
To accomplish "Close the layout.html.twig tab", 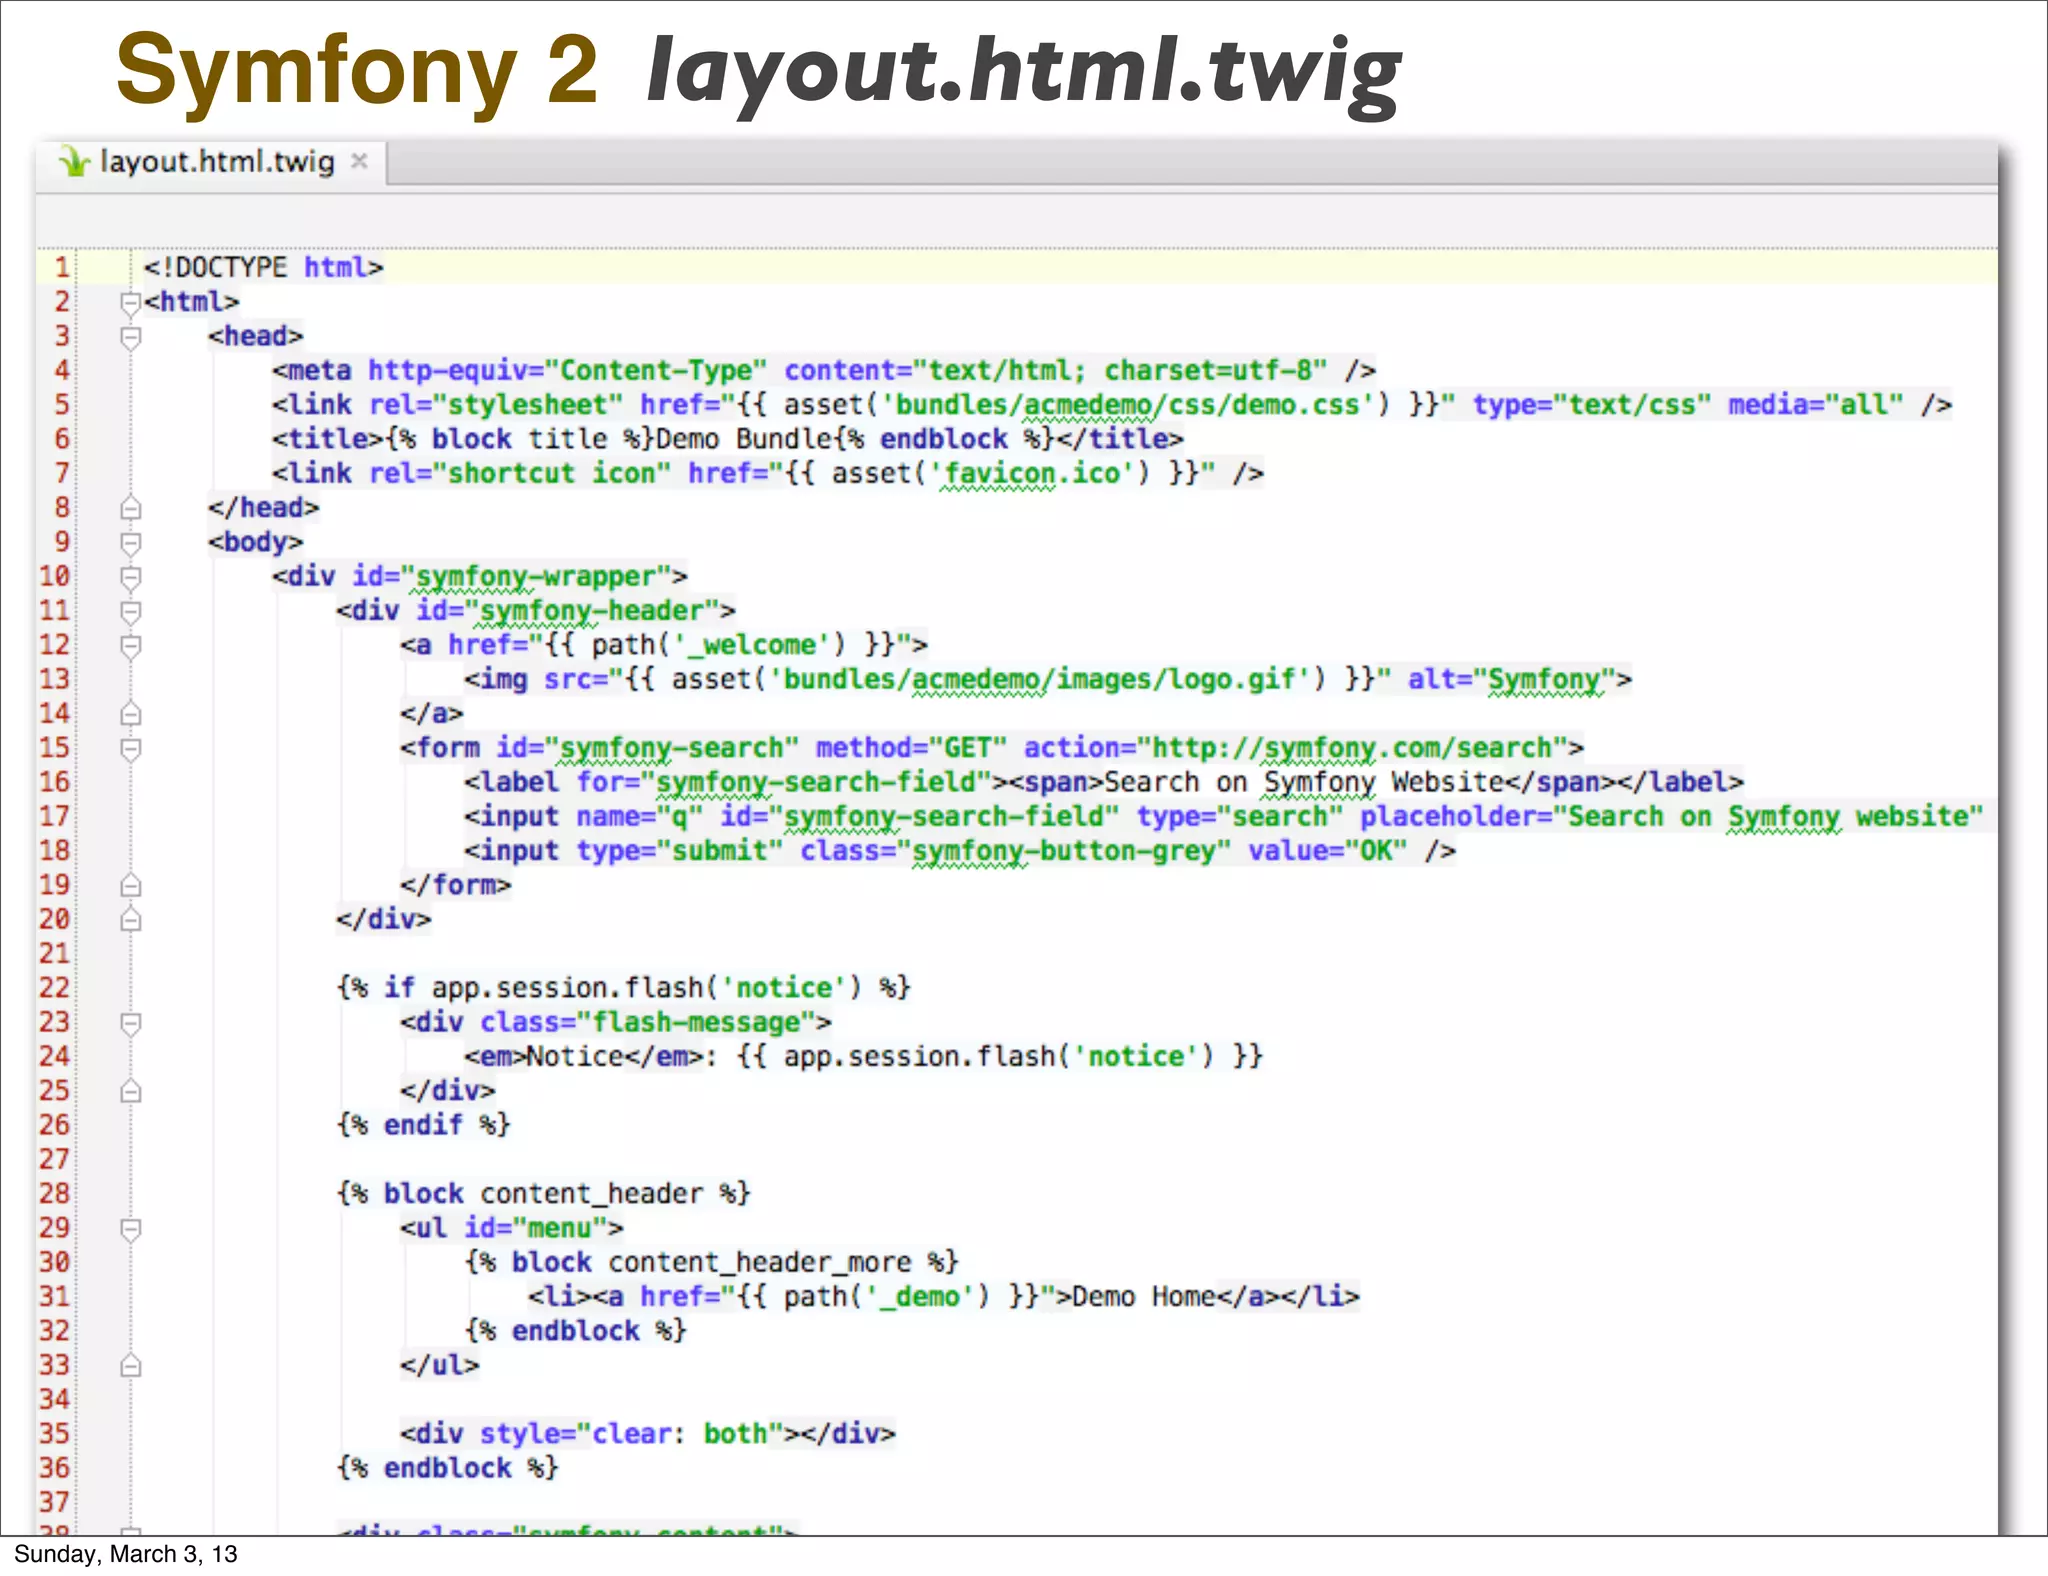I will (360, 161).
